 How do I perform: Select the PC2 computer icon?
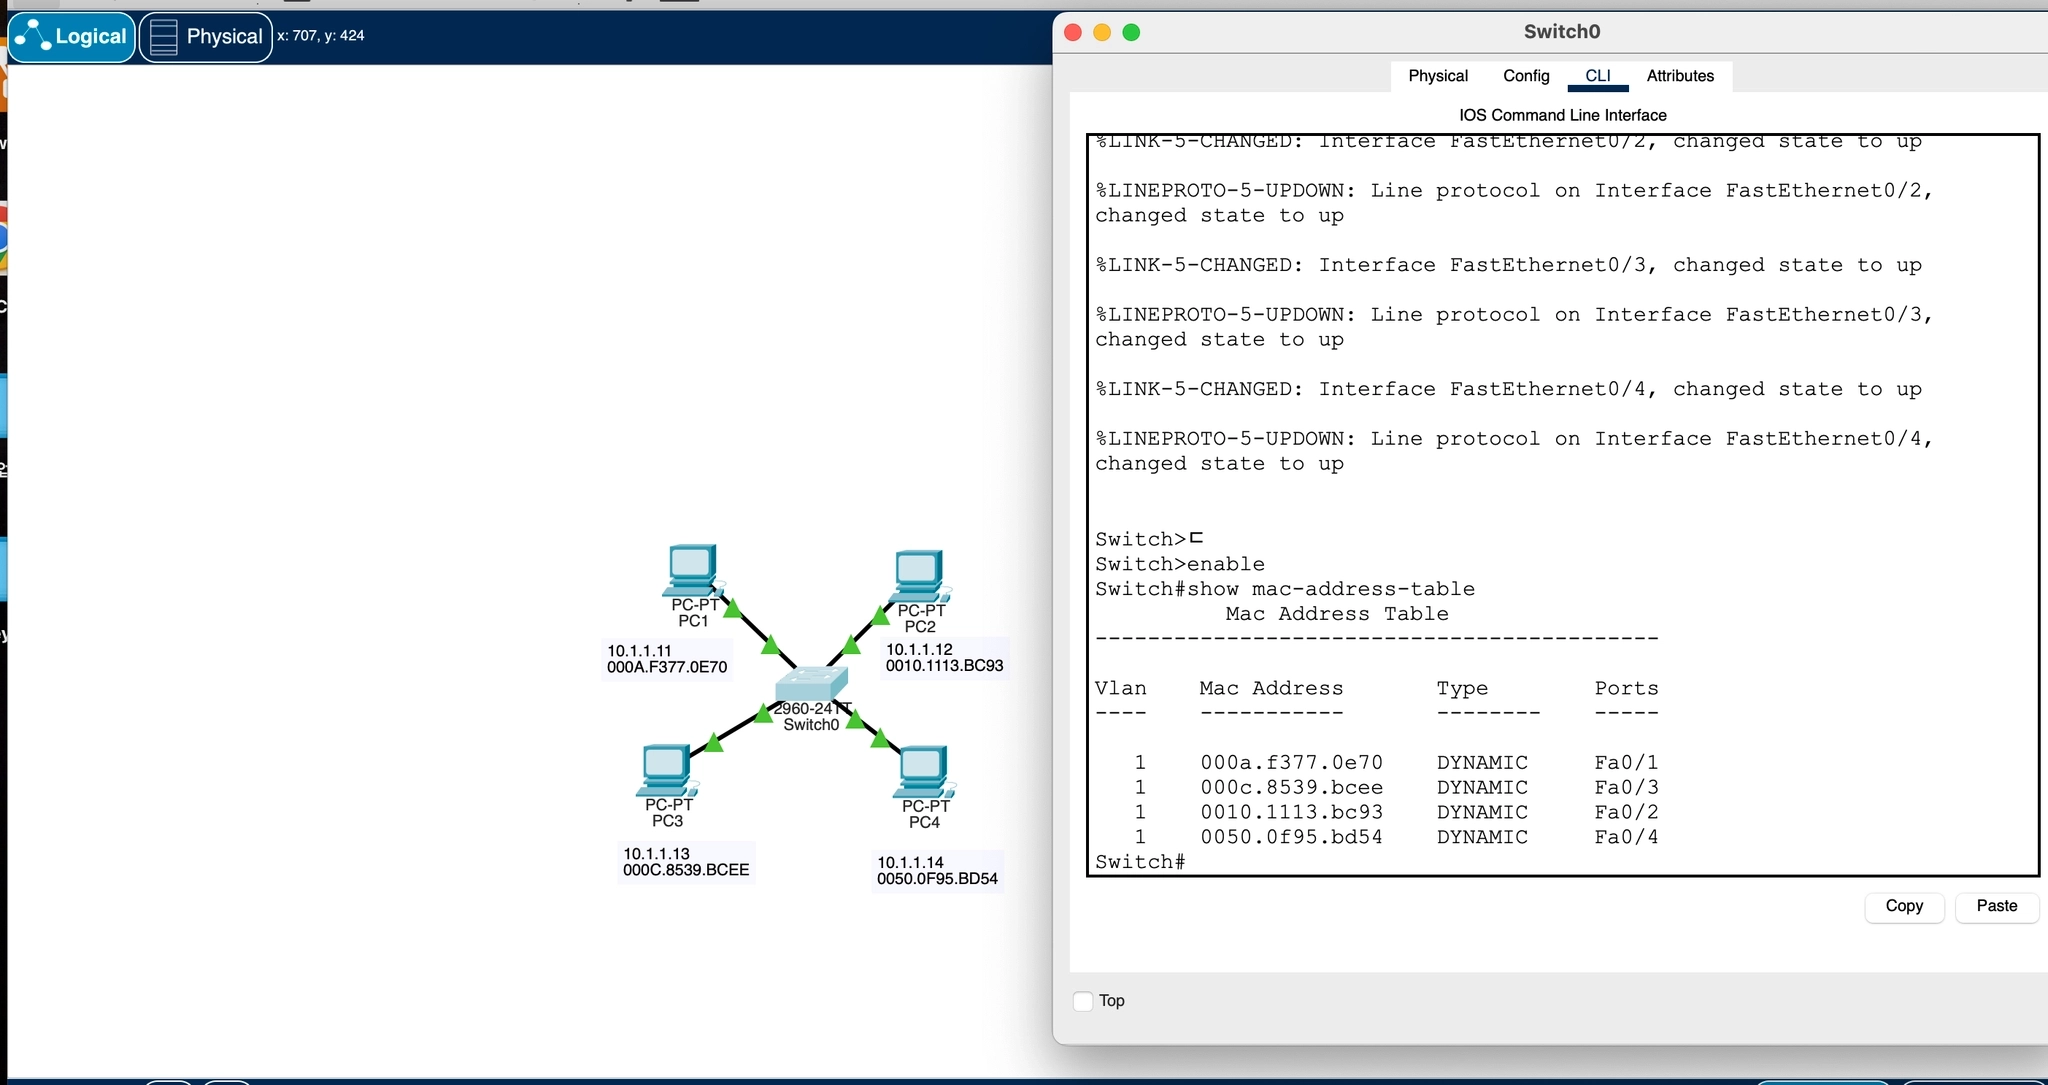coord(919,575)
